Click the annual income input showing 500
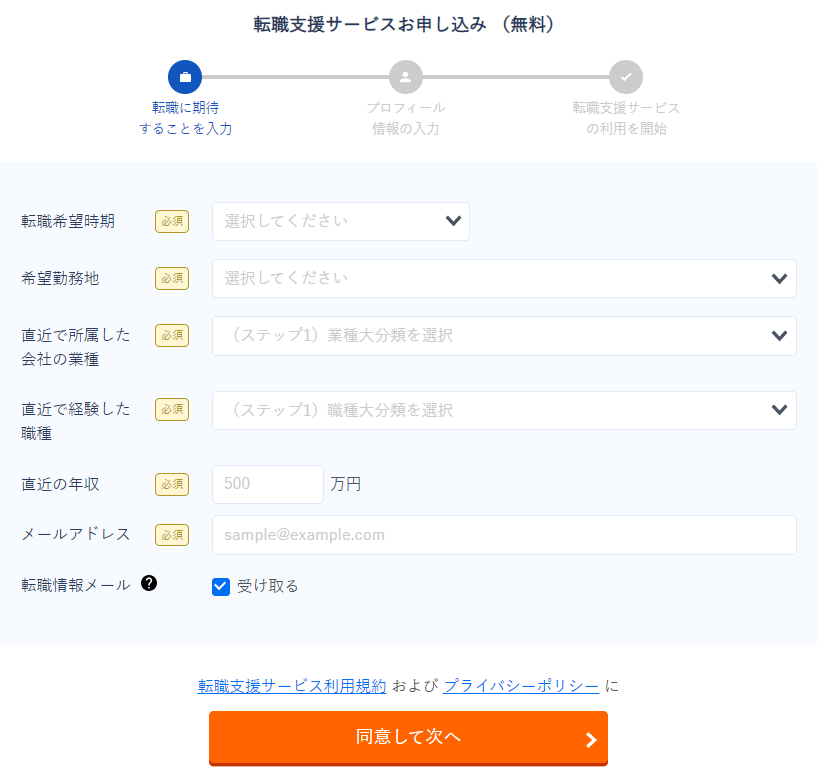The image size is (817, 775). pyautogui.click(x=267, y=484)
